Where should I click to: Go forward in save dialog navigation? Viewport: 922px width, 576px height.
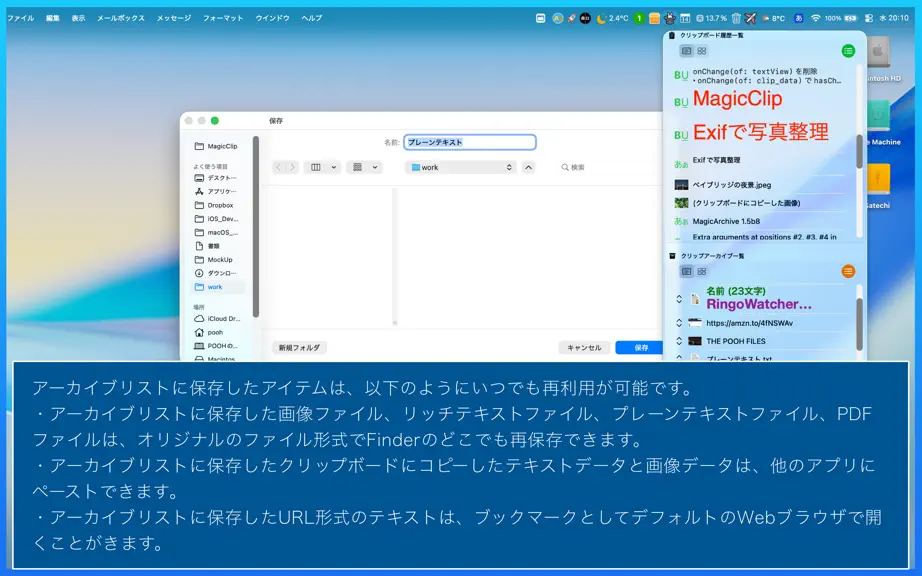coord(292,168)
